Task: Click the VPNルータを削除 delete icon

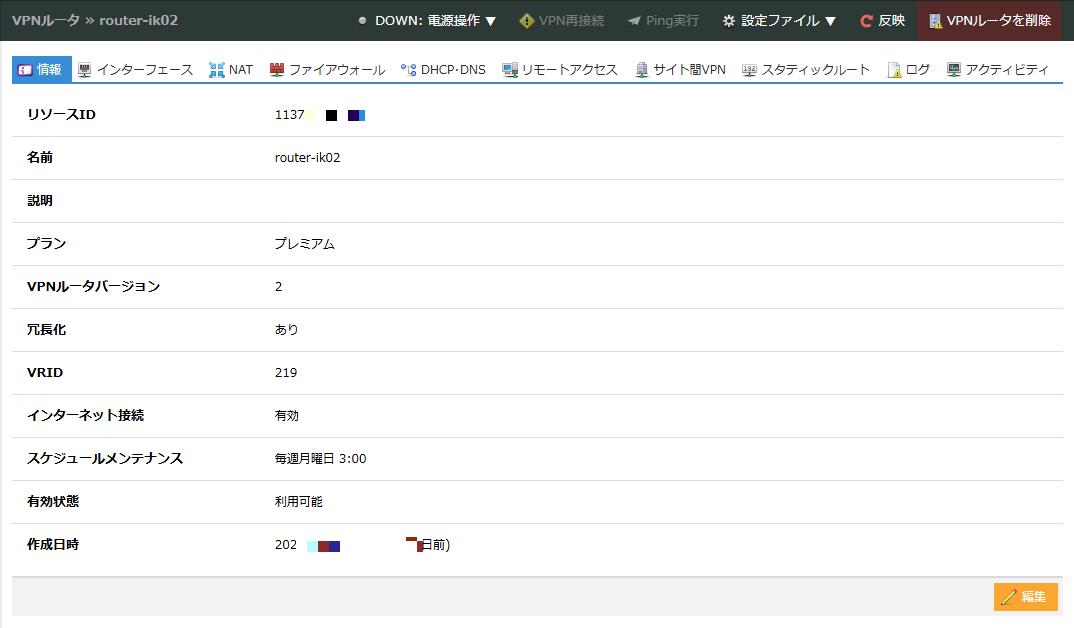Action: (x=935, y=21)
